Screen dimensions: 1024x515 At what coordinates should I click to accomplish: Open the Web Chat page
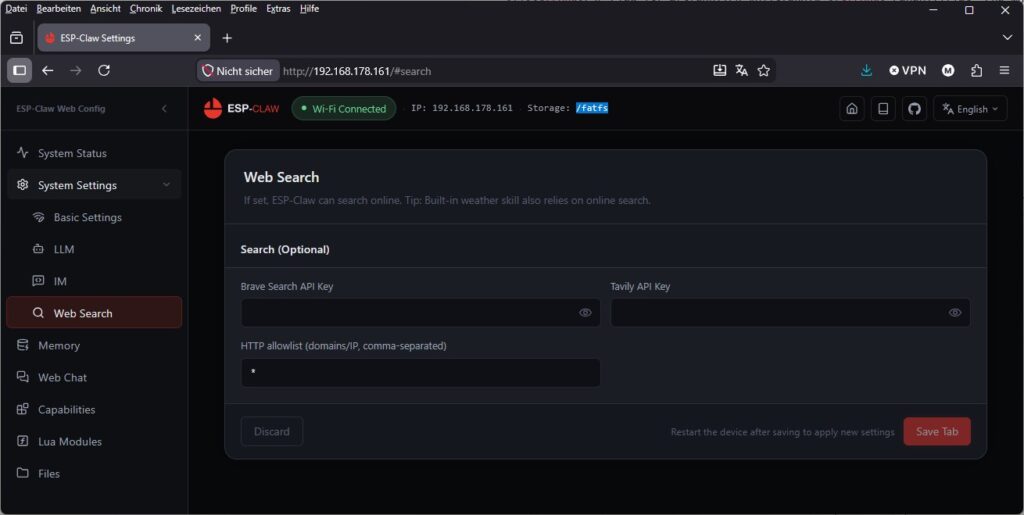click(94, 377)
